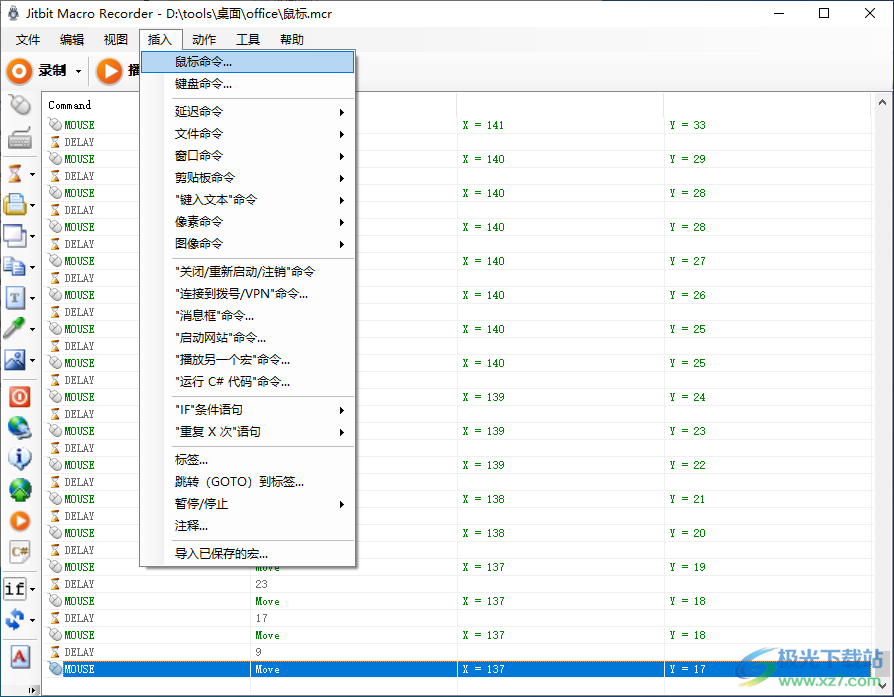894x697 pixels.
Task: Click the message box info sidebar icon
Action: coord(19,458)
